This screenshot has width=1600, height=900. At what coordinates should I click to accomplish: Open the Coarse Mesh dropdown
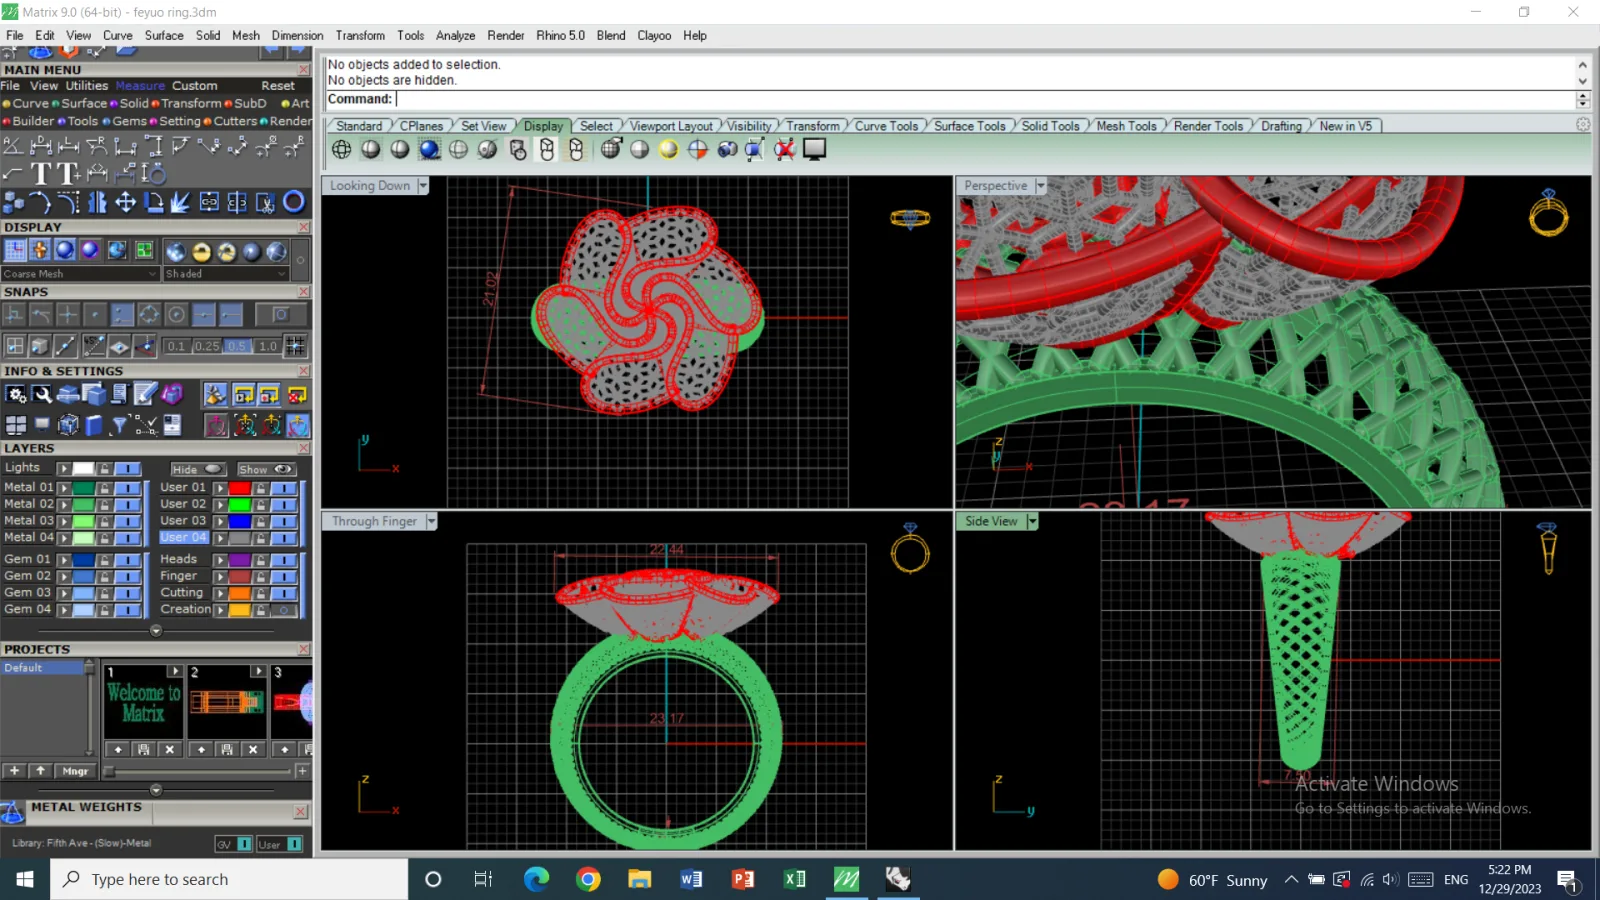click(x=80, y=274)
